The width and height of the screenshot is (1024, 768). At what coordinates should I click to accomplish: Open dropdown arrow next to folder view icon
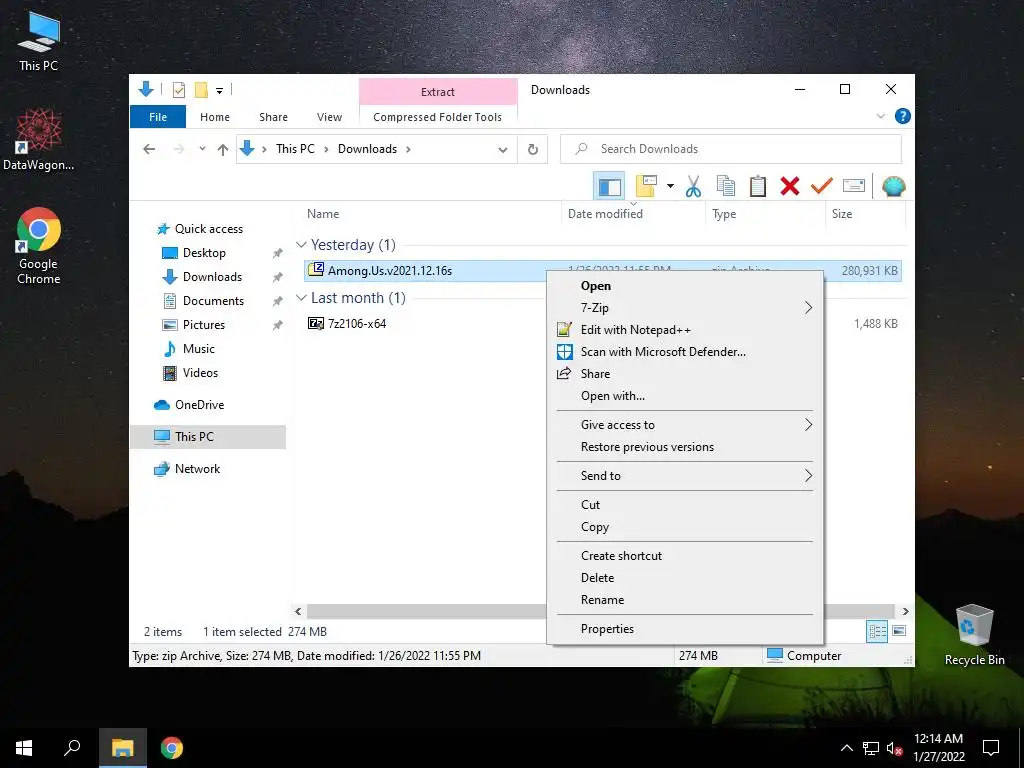click(x=670, y=186)
